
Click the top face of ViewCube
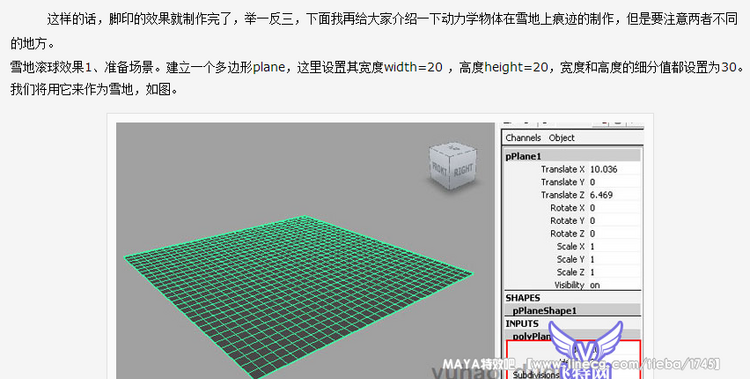[x=453, y=150]
